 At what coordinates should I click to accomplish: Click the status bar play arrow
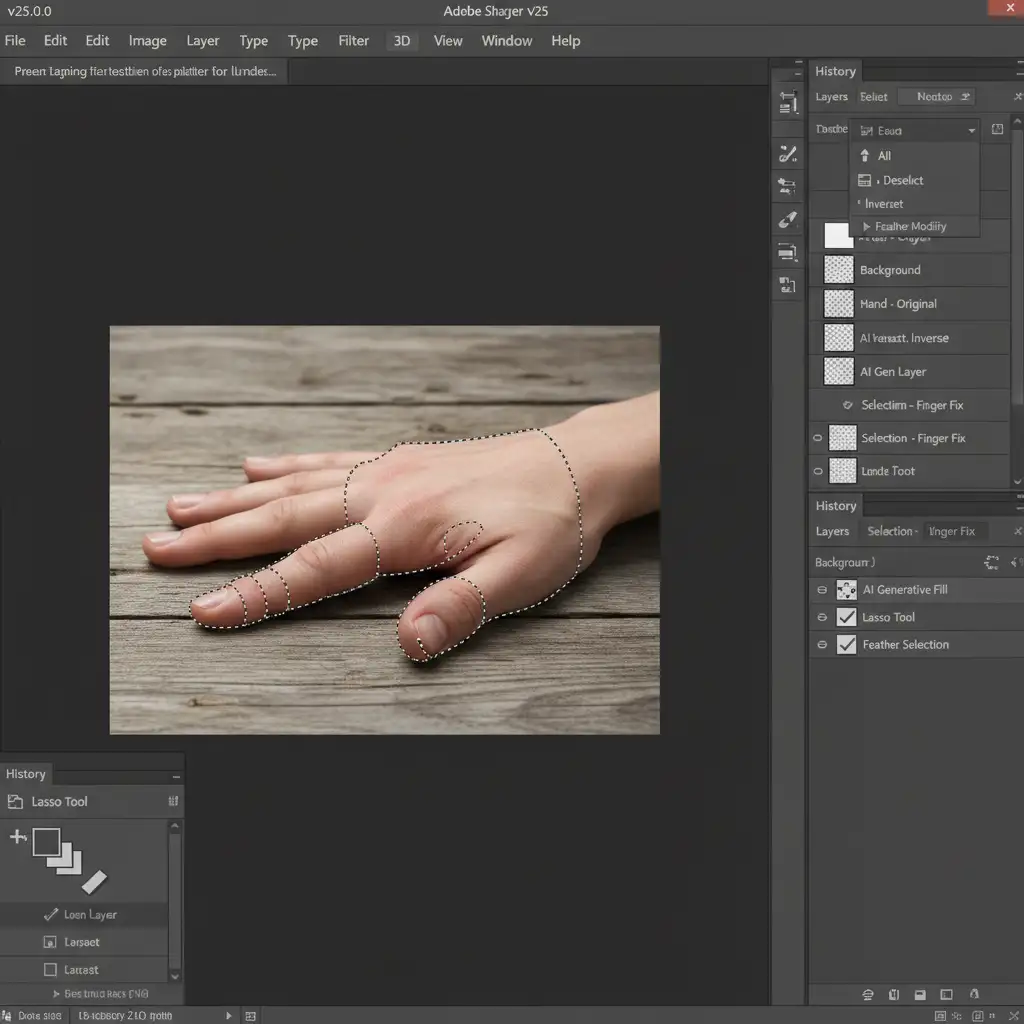(x=231, y=1015)
